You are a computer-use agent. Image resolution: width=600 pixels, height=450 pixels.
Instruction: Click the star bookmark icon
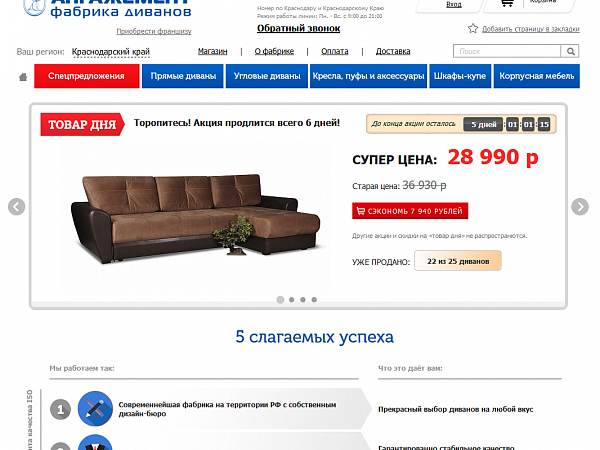pos(473,28)
